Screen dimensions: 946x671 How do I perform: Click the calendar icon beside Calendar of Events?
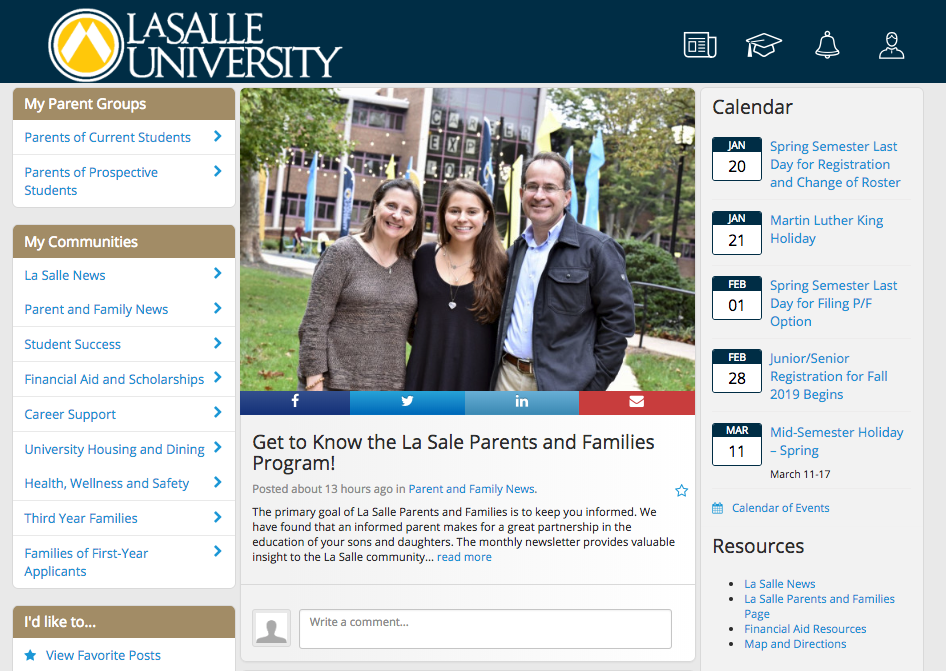pyautogui.click(x=717, y=508)
